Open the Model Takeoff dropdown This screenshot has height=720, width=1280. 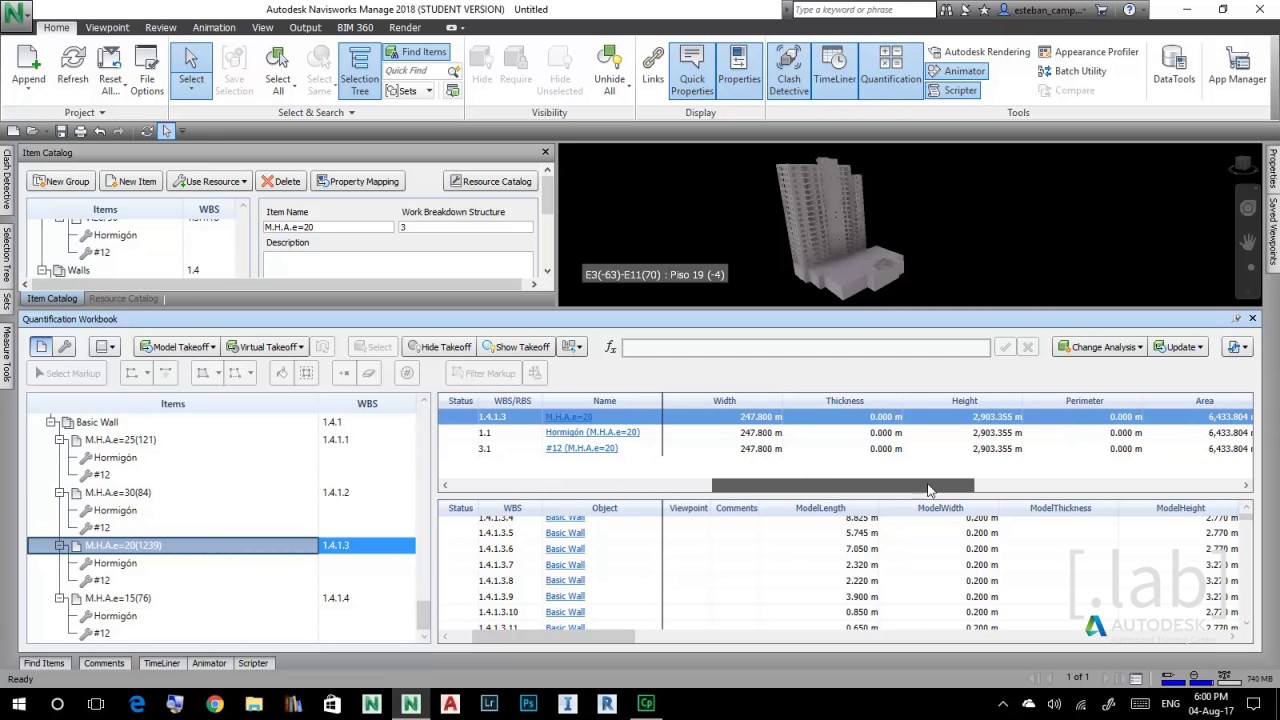coord(177,347)
